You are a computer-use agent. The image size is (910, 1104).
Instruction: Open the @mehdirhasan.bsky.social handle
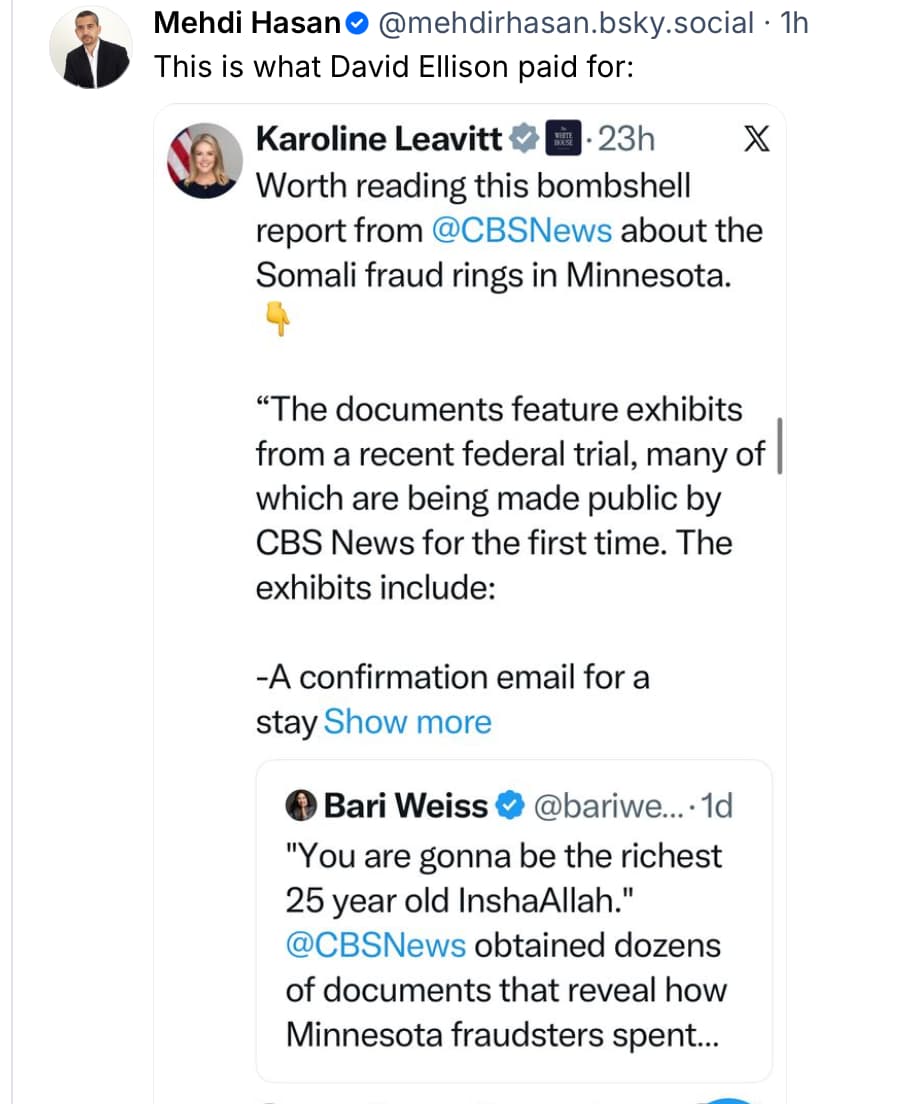(566, 24)
